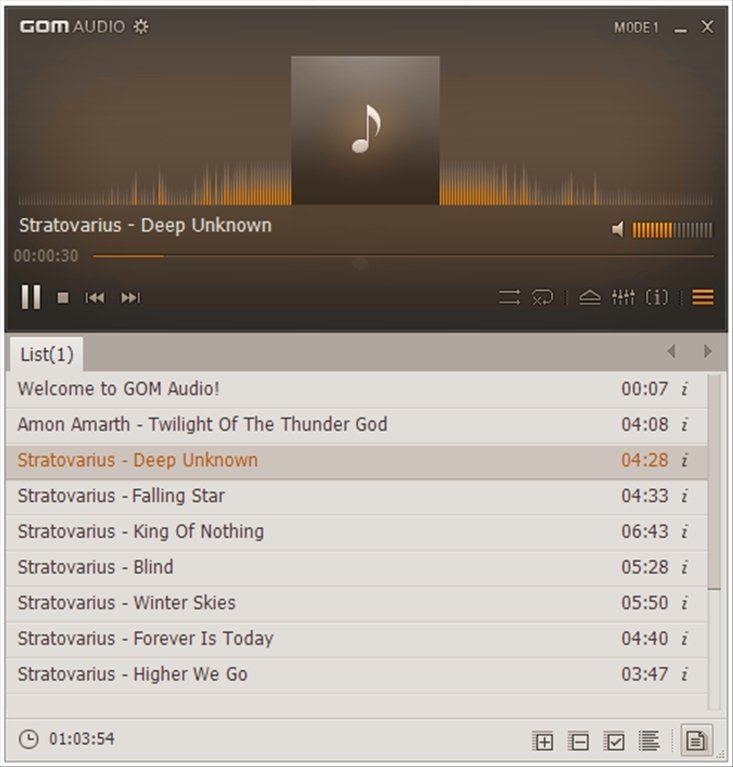
Task: Add files with the plus list icon
Action: tap(543, 741)
